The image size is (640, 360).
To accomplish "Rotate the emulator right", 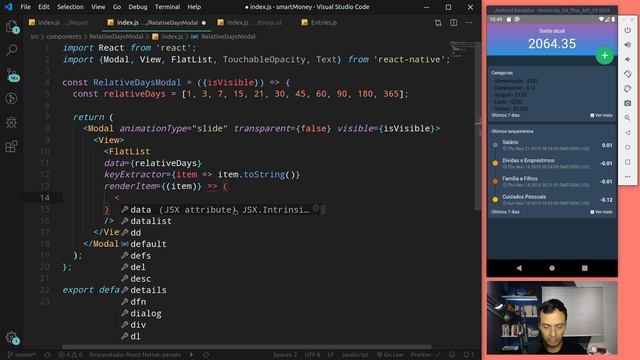I will pyautogui.click(x=628, y=89).
